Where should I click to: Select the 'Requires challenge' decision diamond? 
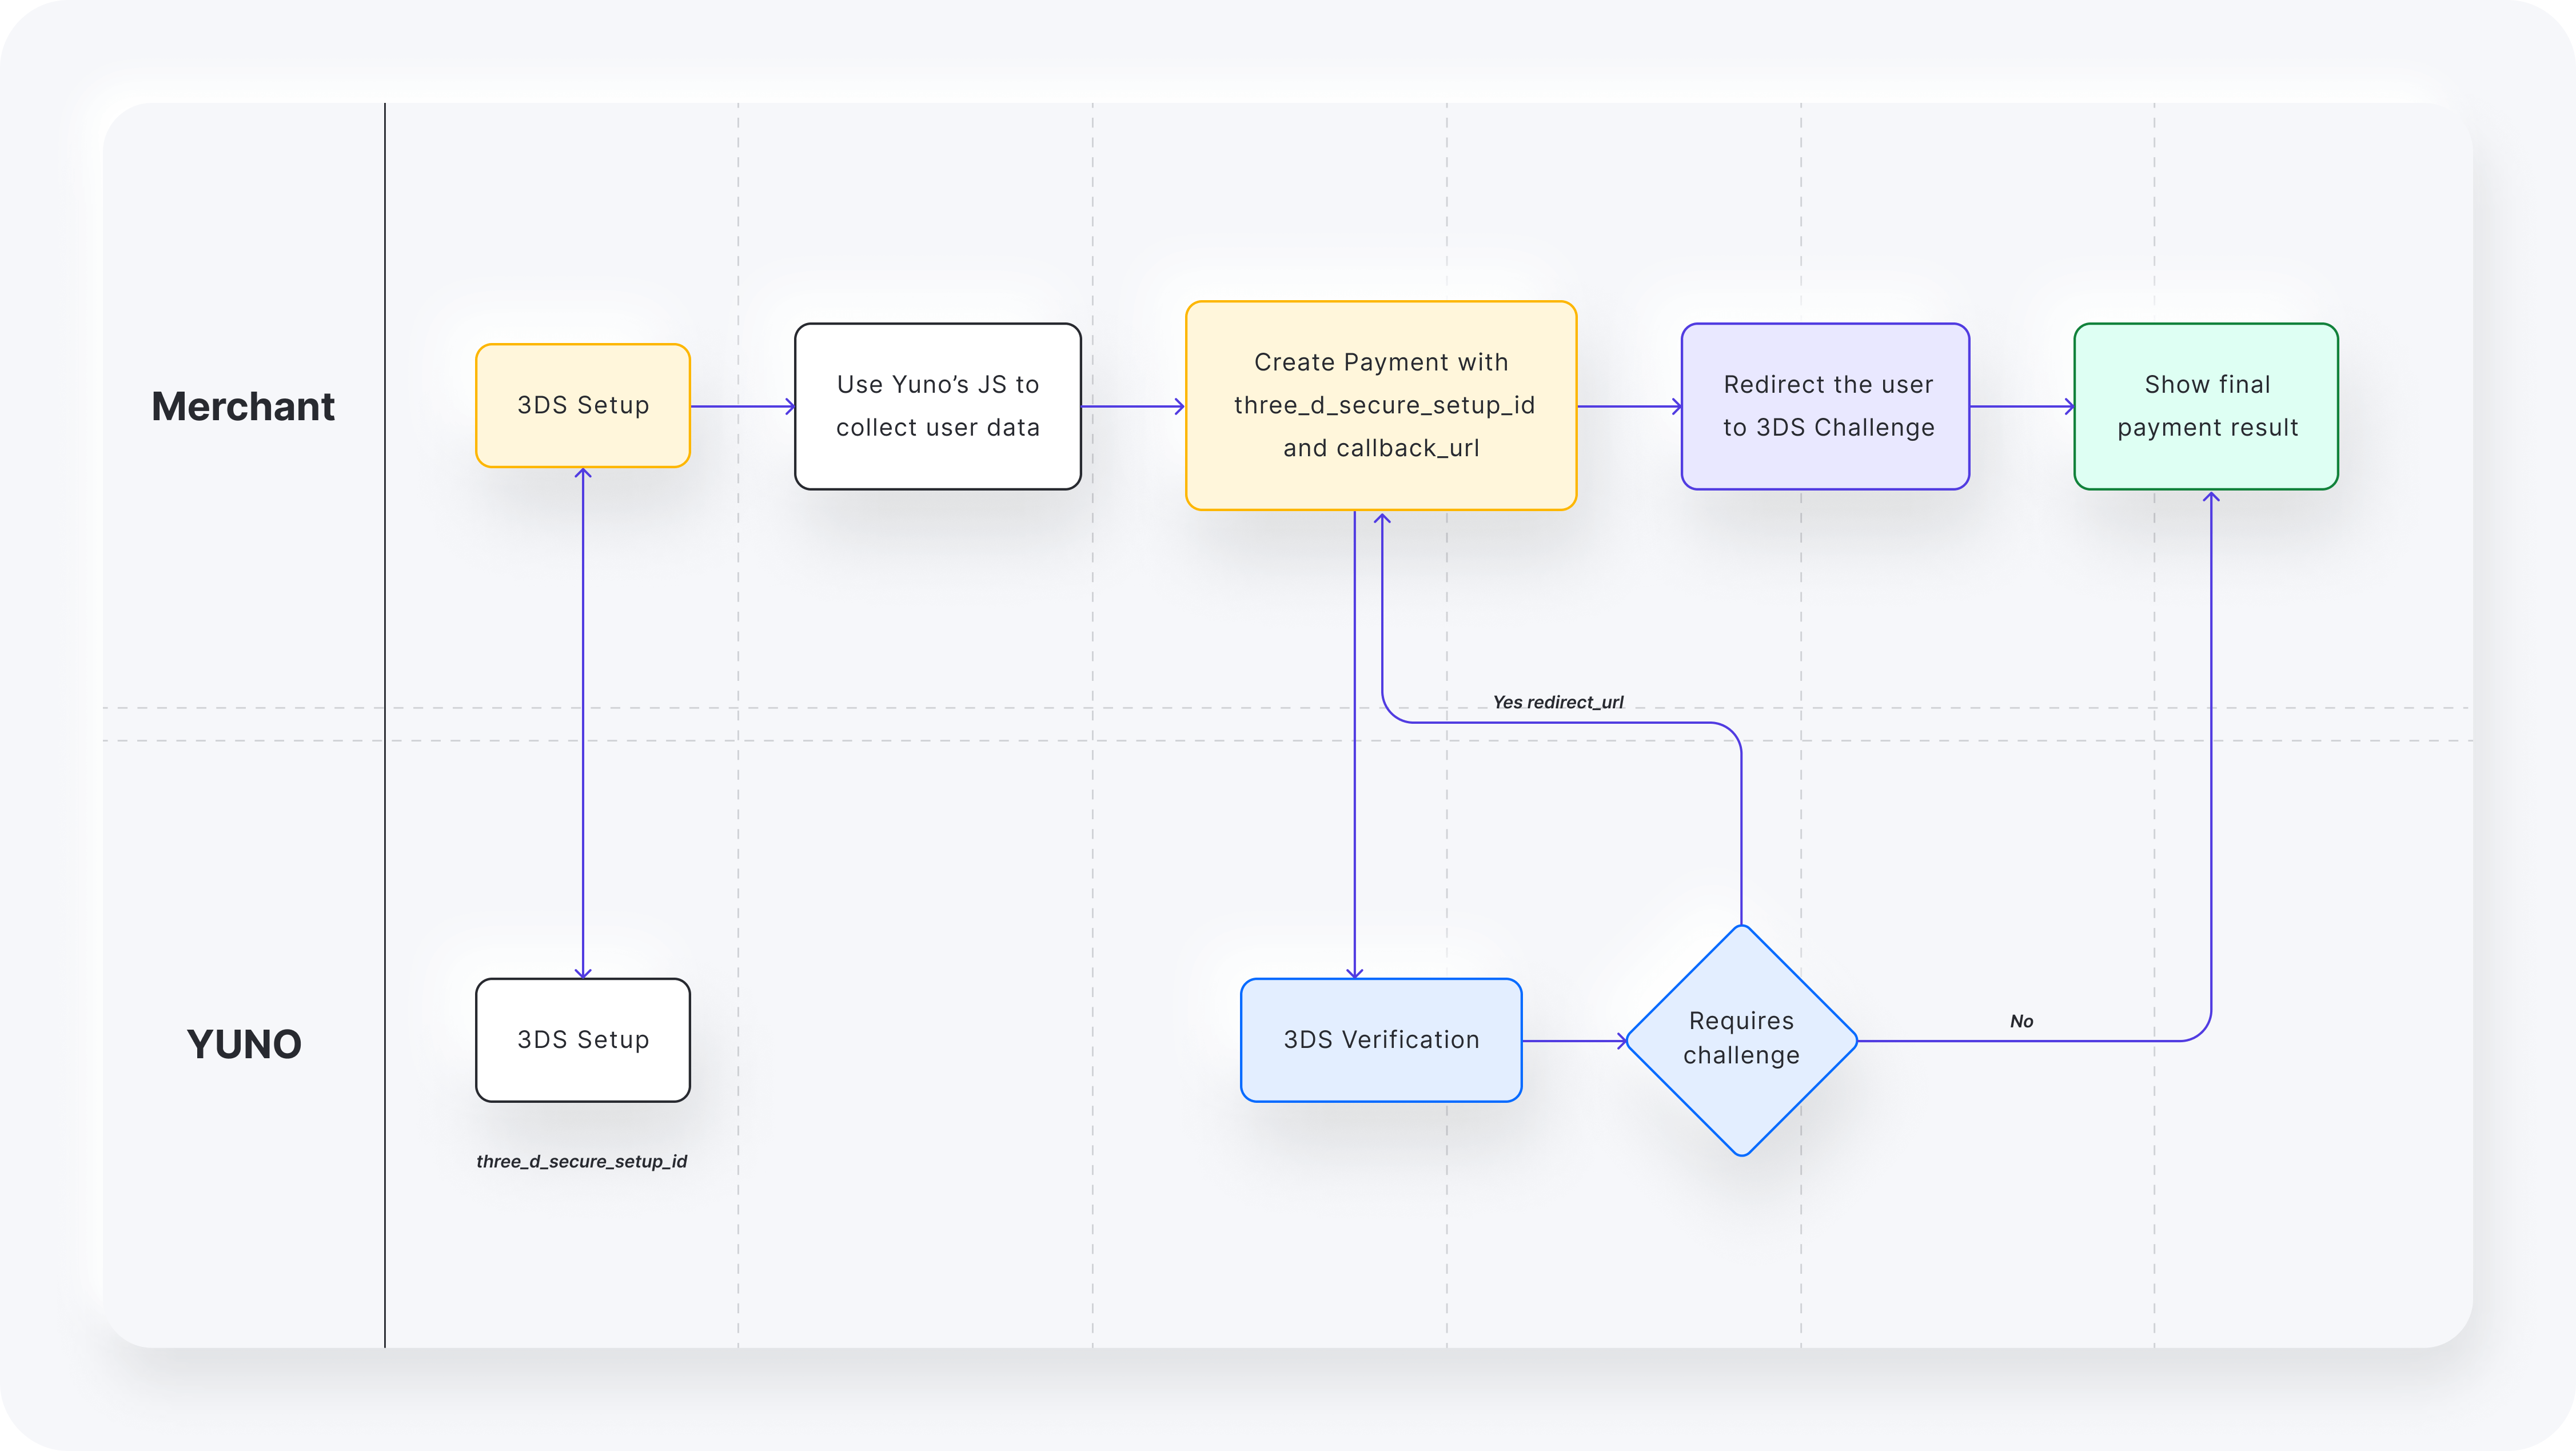click(1741, 1040)
